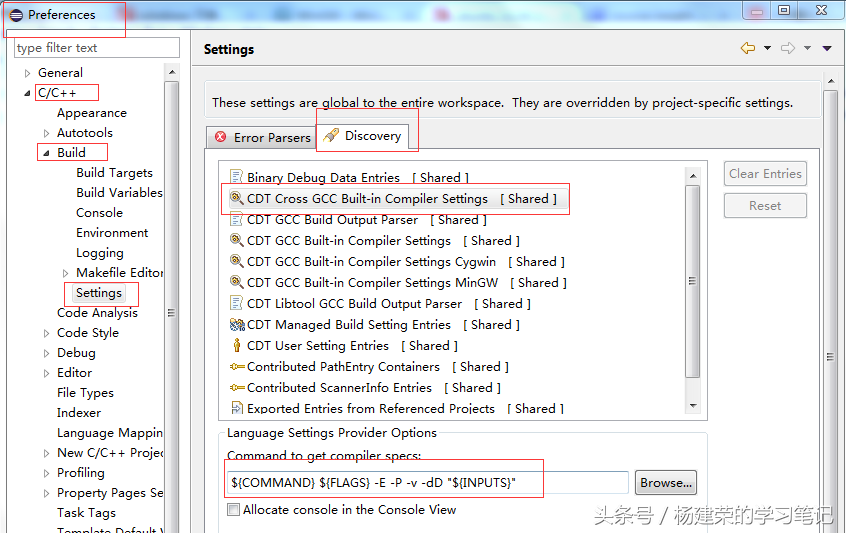The image size is (846, 533).
Task: Click the Error Parsers tab red icon
Action: pyautogui.click(x=221, y=136)
